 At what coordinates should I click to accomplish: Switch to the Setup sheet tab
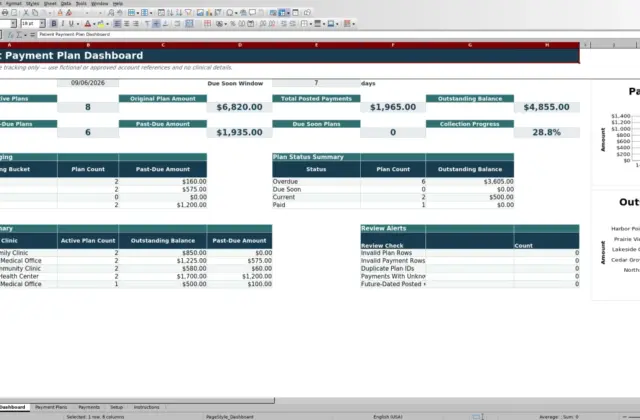tap(116, 407)
